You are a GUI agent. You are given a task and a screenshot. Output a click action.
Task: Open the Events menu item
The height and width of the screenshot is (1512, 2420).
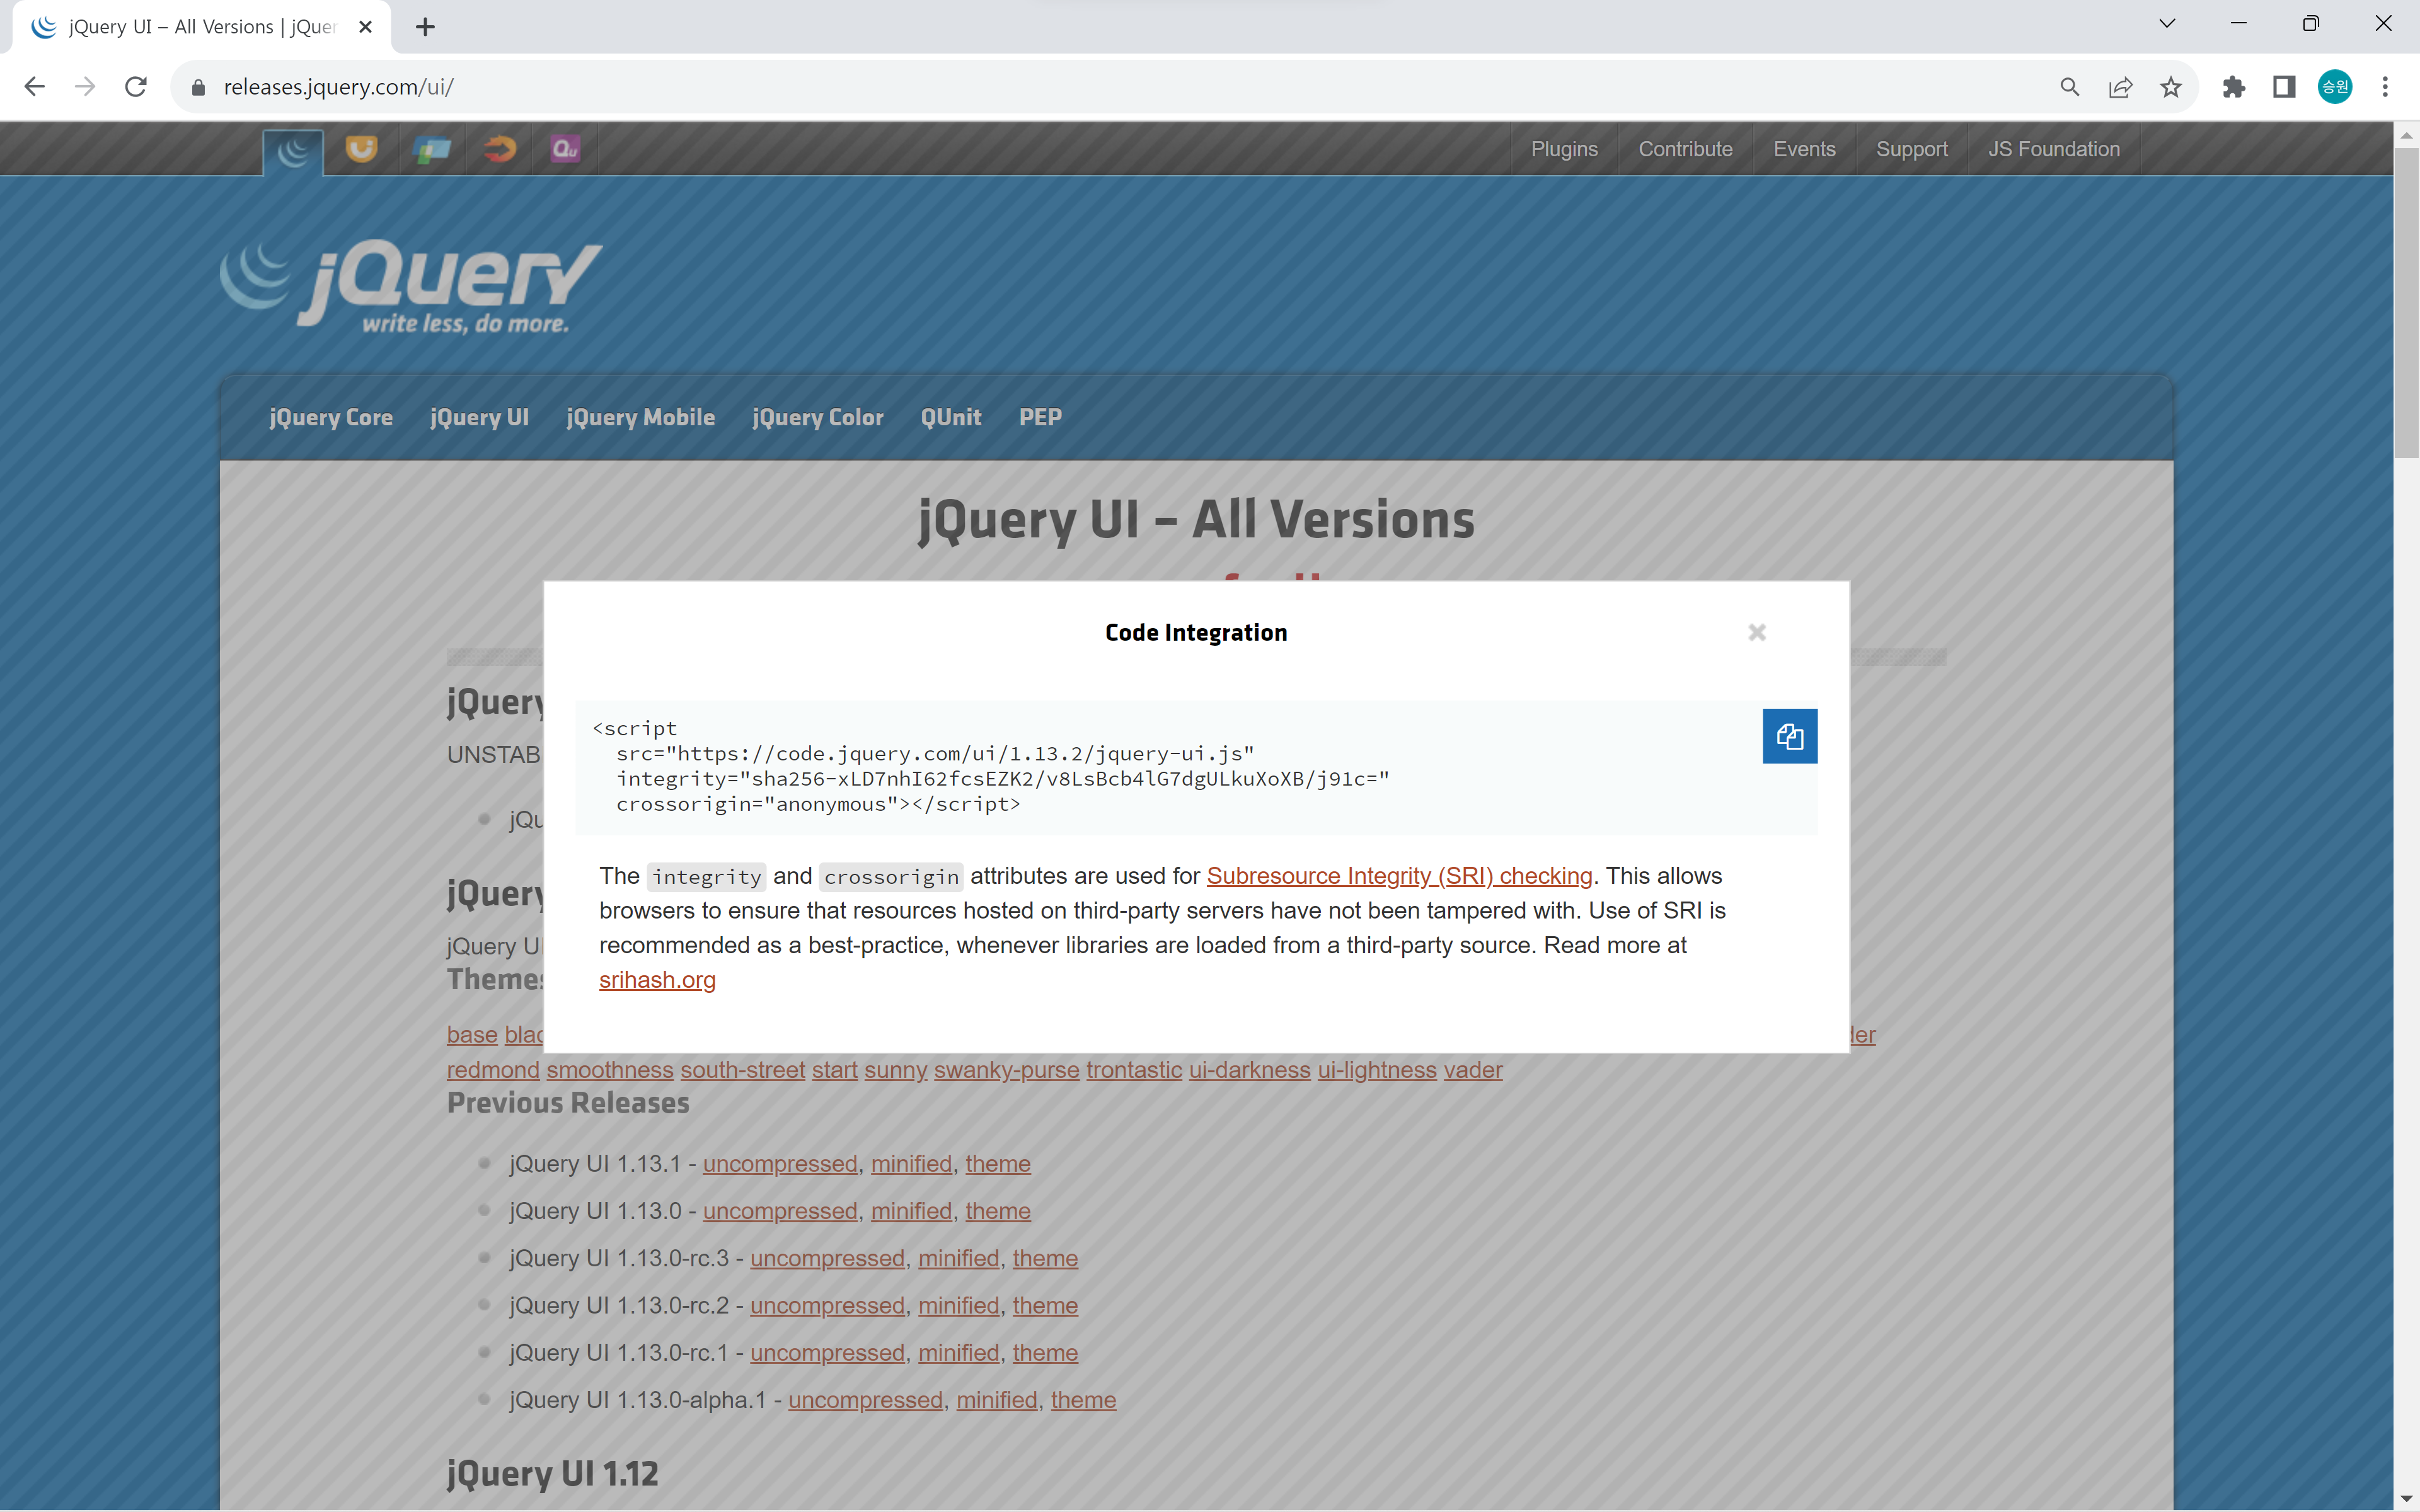(x=1804, y=149)
